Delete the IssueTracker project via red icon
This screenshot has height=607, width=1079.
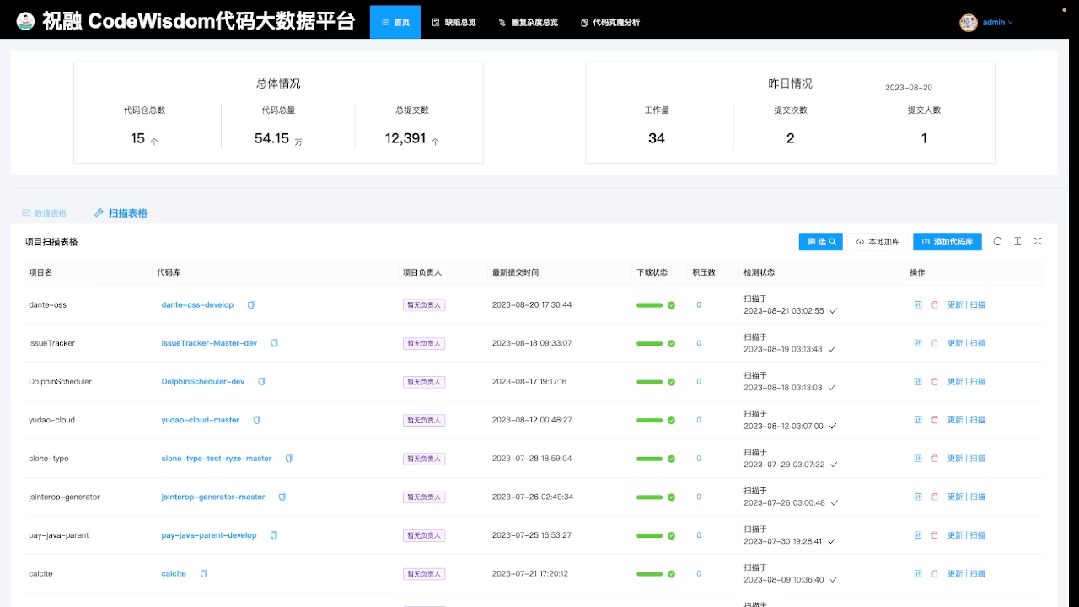pyautogui.click(x=934, y=343)
